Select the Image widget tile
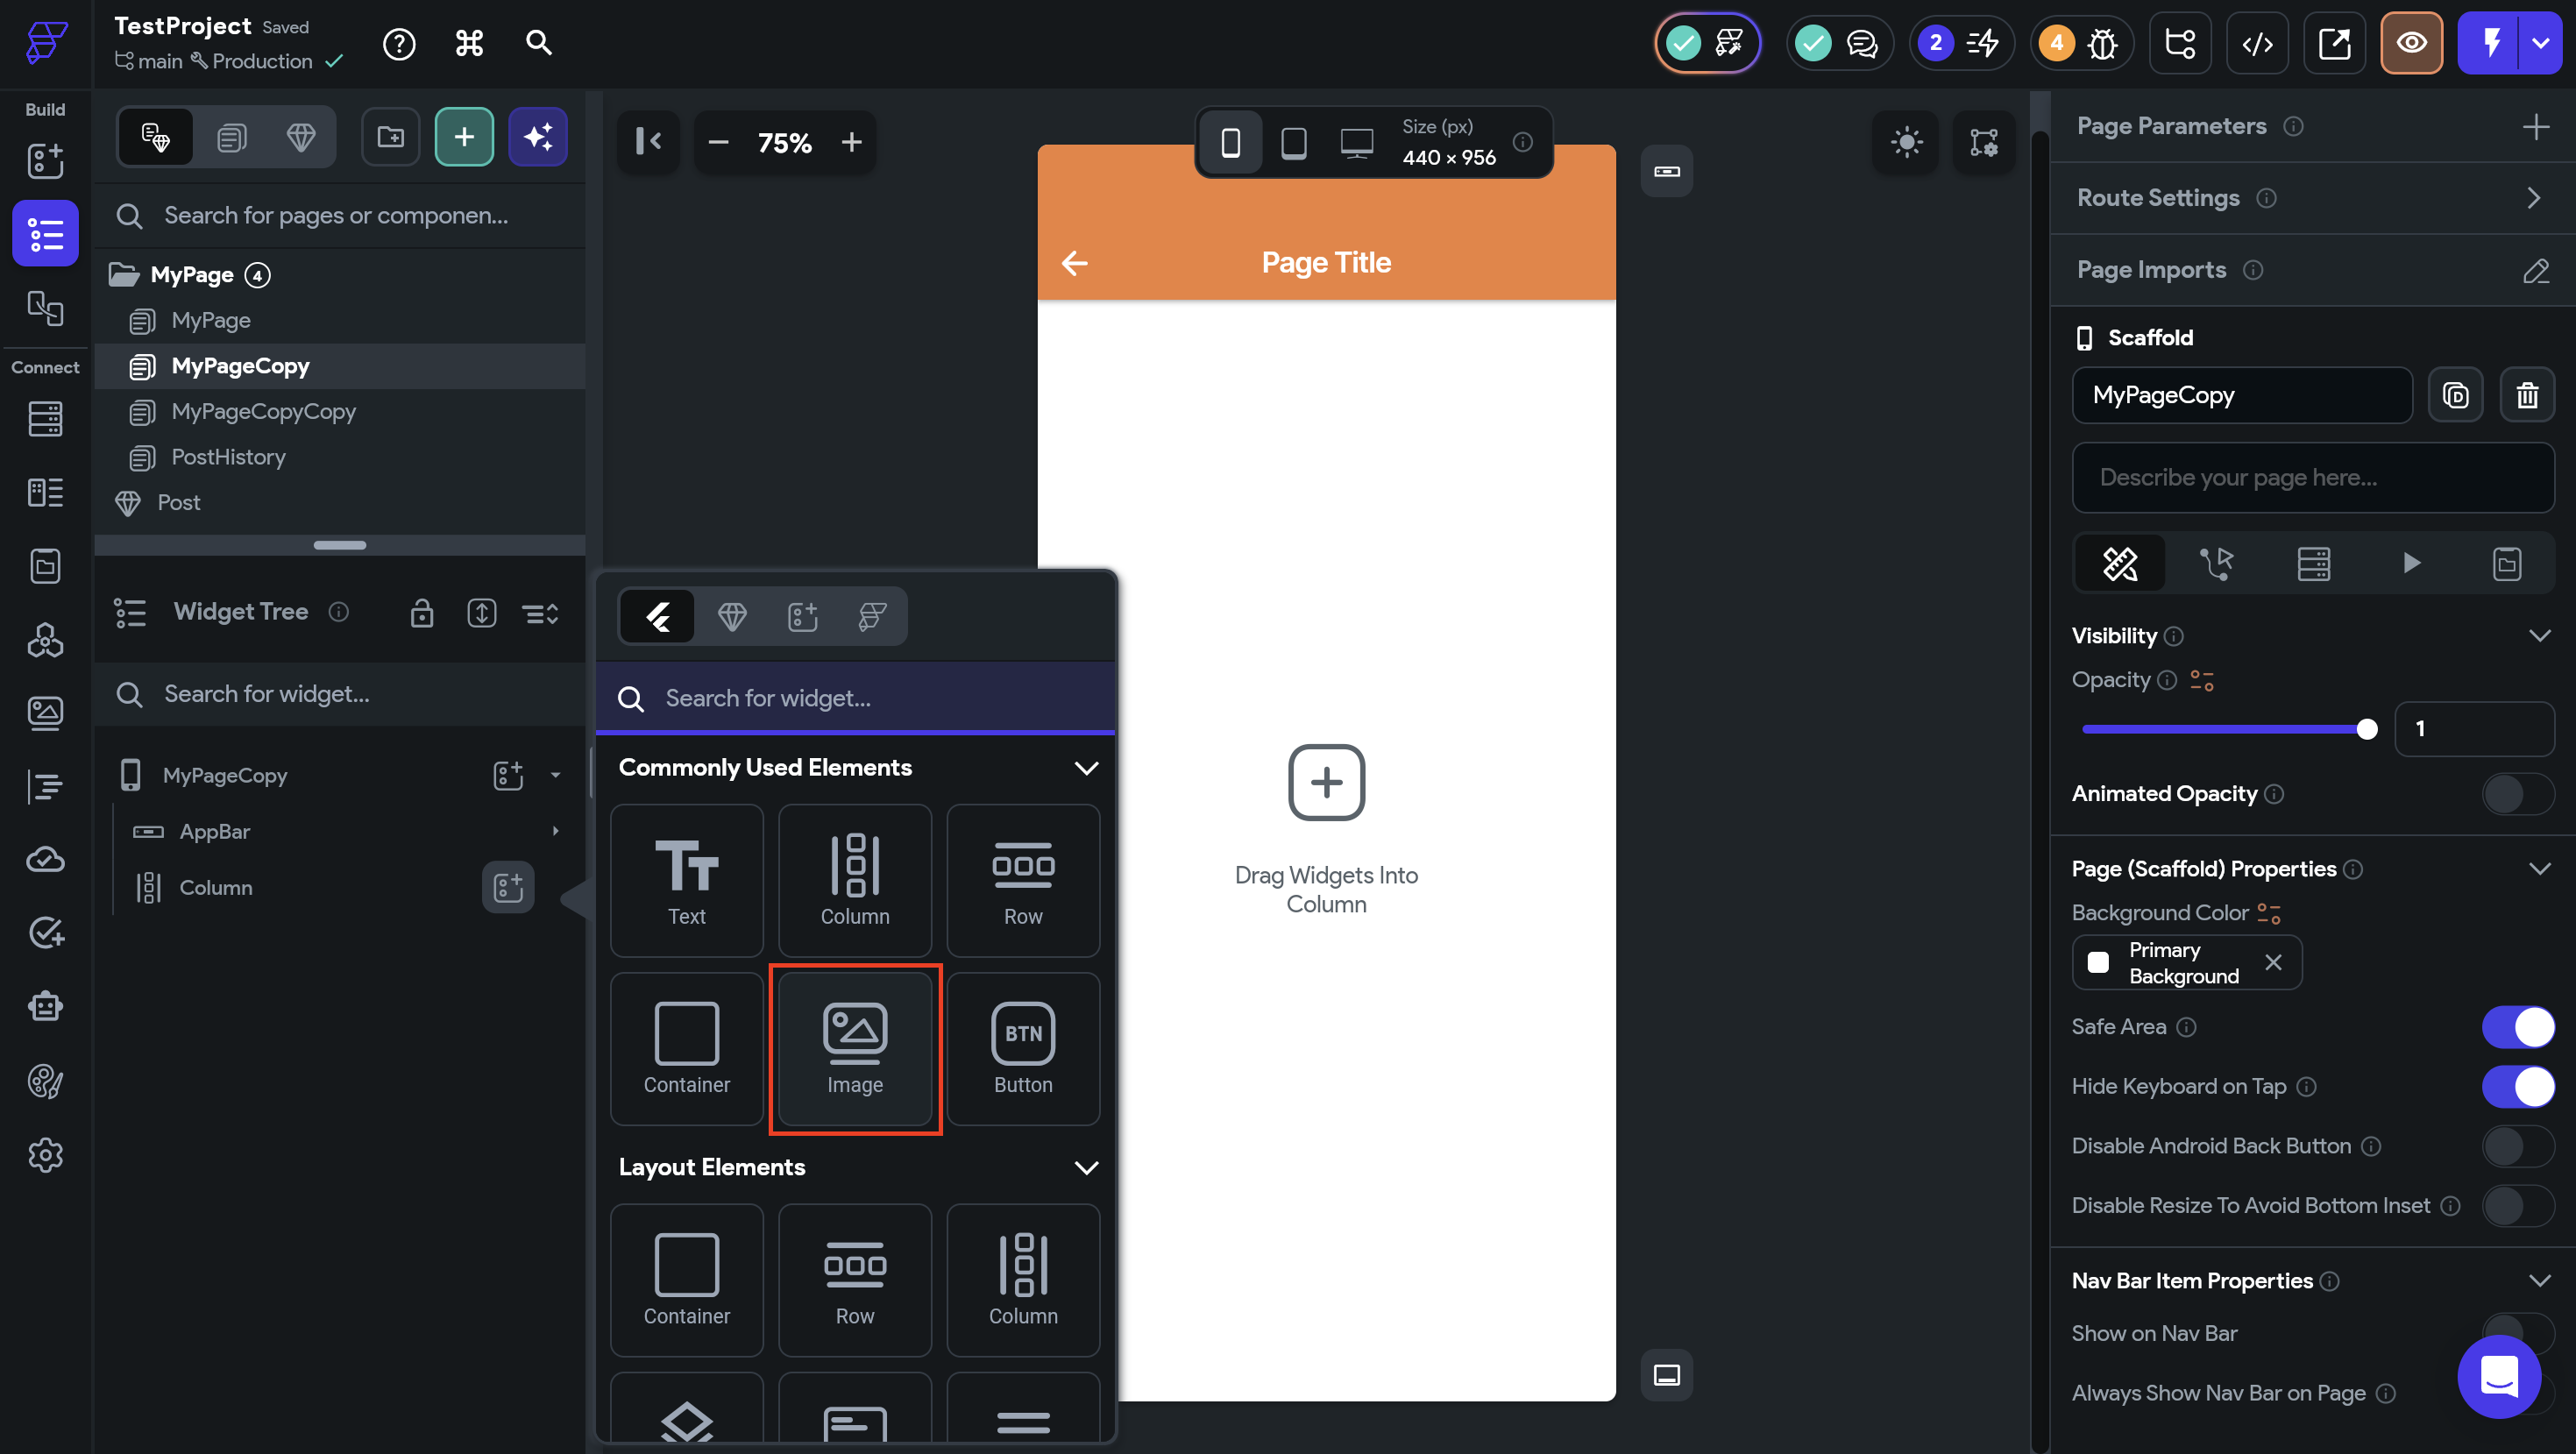Screen dimensions: 2576x1454 click(x=854, y=1048)
